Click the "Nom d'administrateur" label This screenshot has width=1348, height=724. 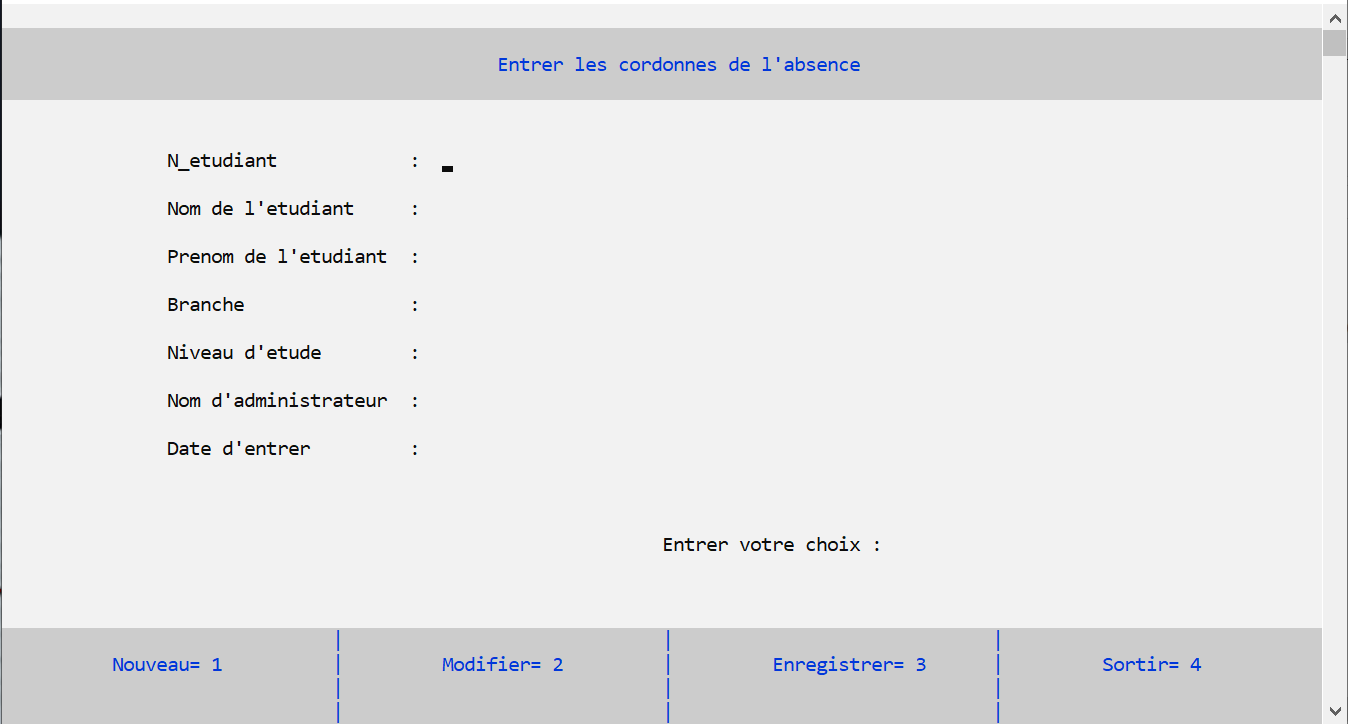[x=277, y=401]
